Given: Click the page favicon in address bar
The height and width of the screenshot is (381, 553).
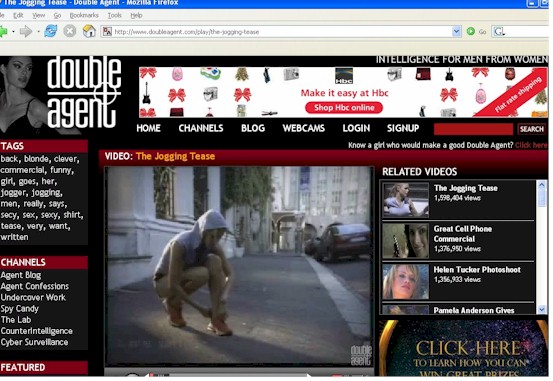Looking at the screenshot, I should click(107, 32).
